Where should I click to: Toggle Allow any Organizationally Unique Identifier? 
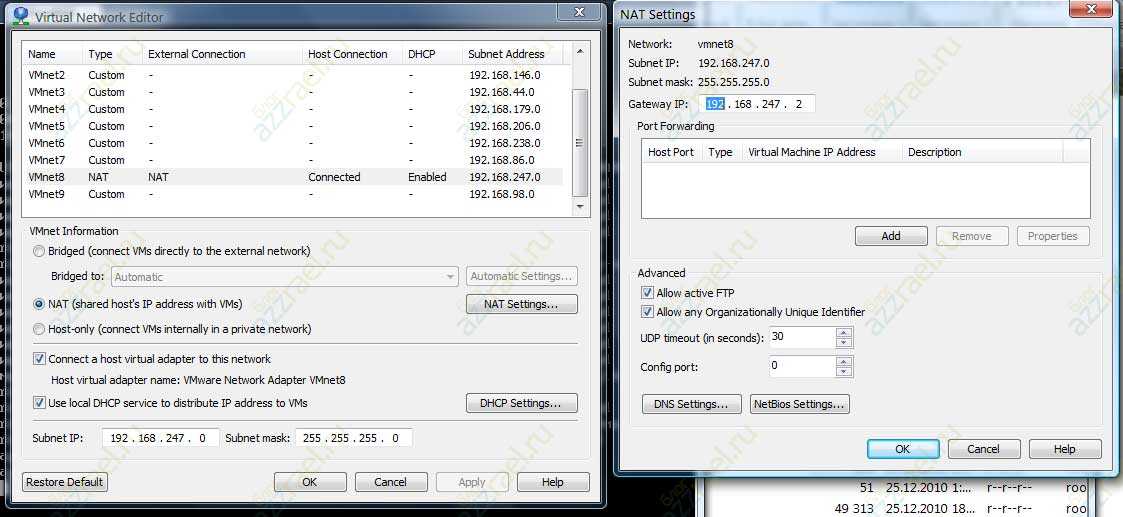click(x=647, y=312)
